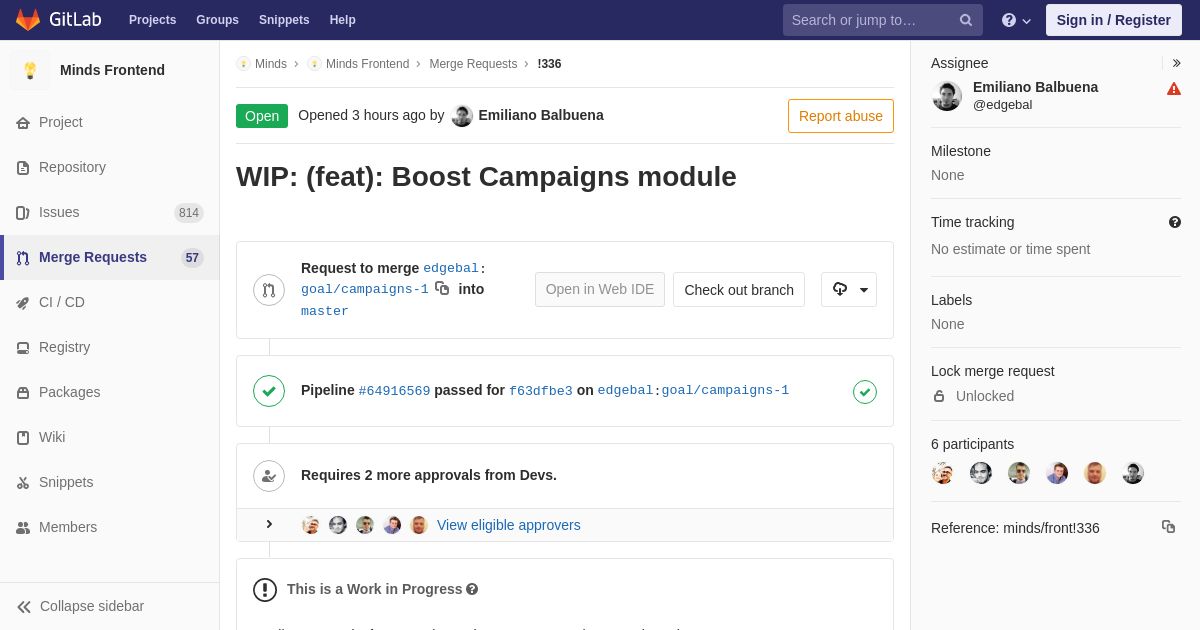Screen dimensions: 1200x630
Task: Click the Work in Progress help icon
Action: click(x=472, y=590)
